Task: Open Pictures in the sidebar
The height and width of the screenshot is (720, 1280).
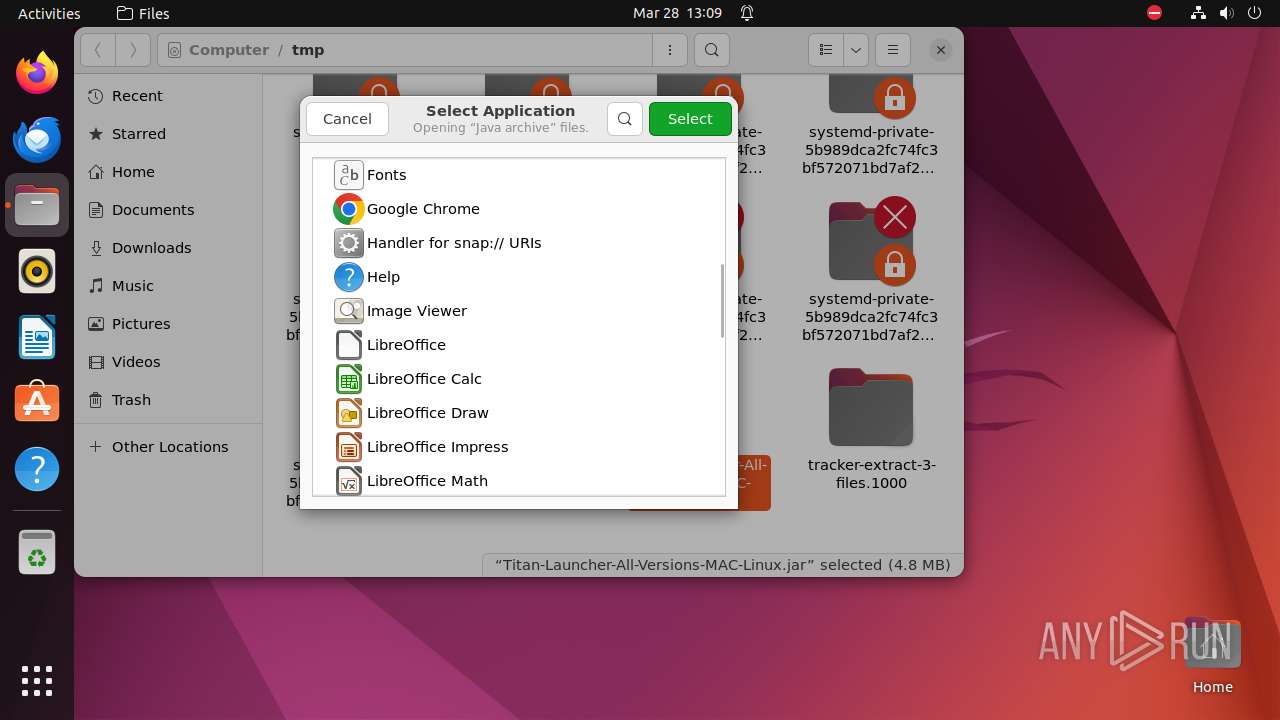Action: (168, 324)
